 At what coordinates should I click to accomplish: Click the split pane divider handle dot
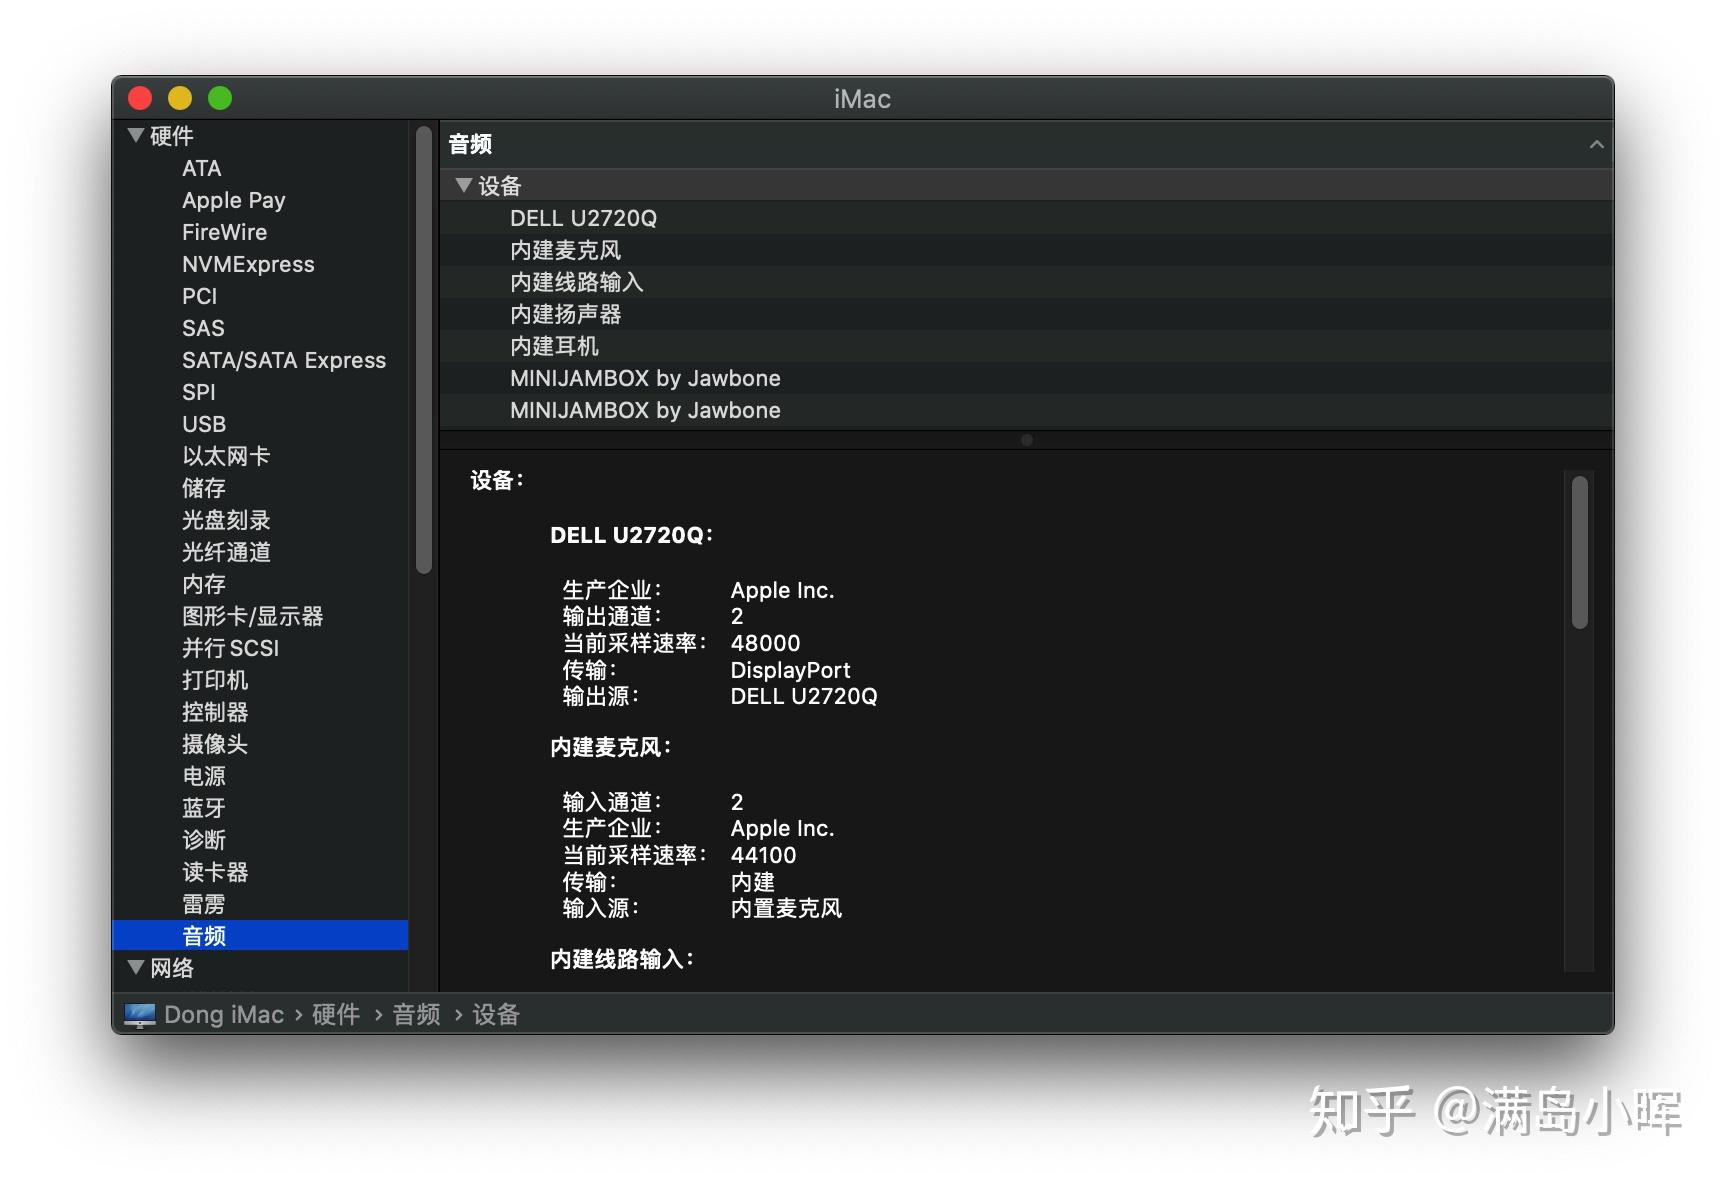(1027, 440)
